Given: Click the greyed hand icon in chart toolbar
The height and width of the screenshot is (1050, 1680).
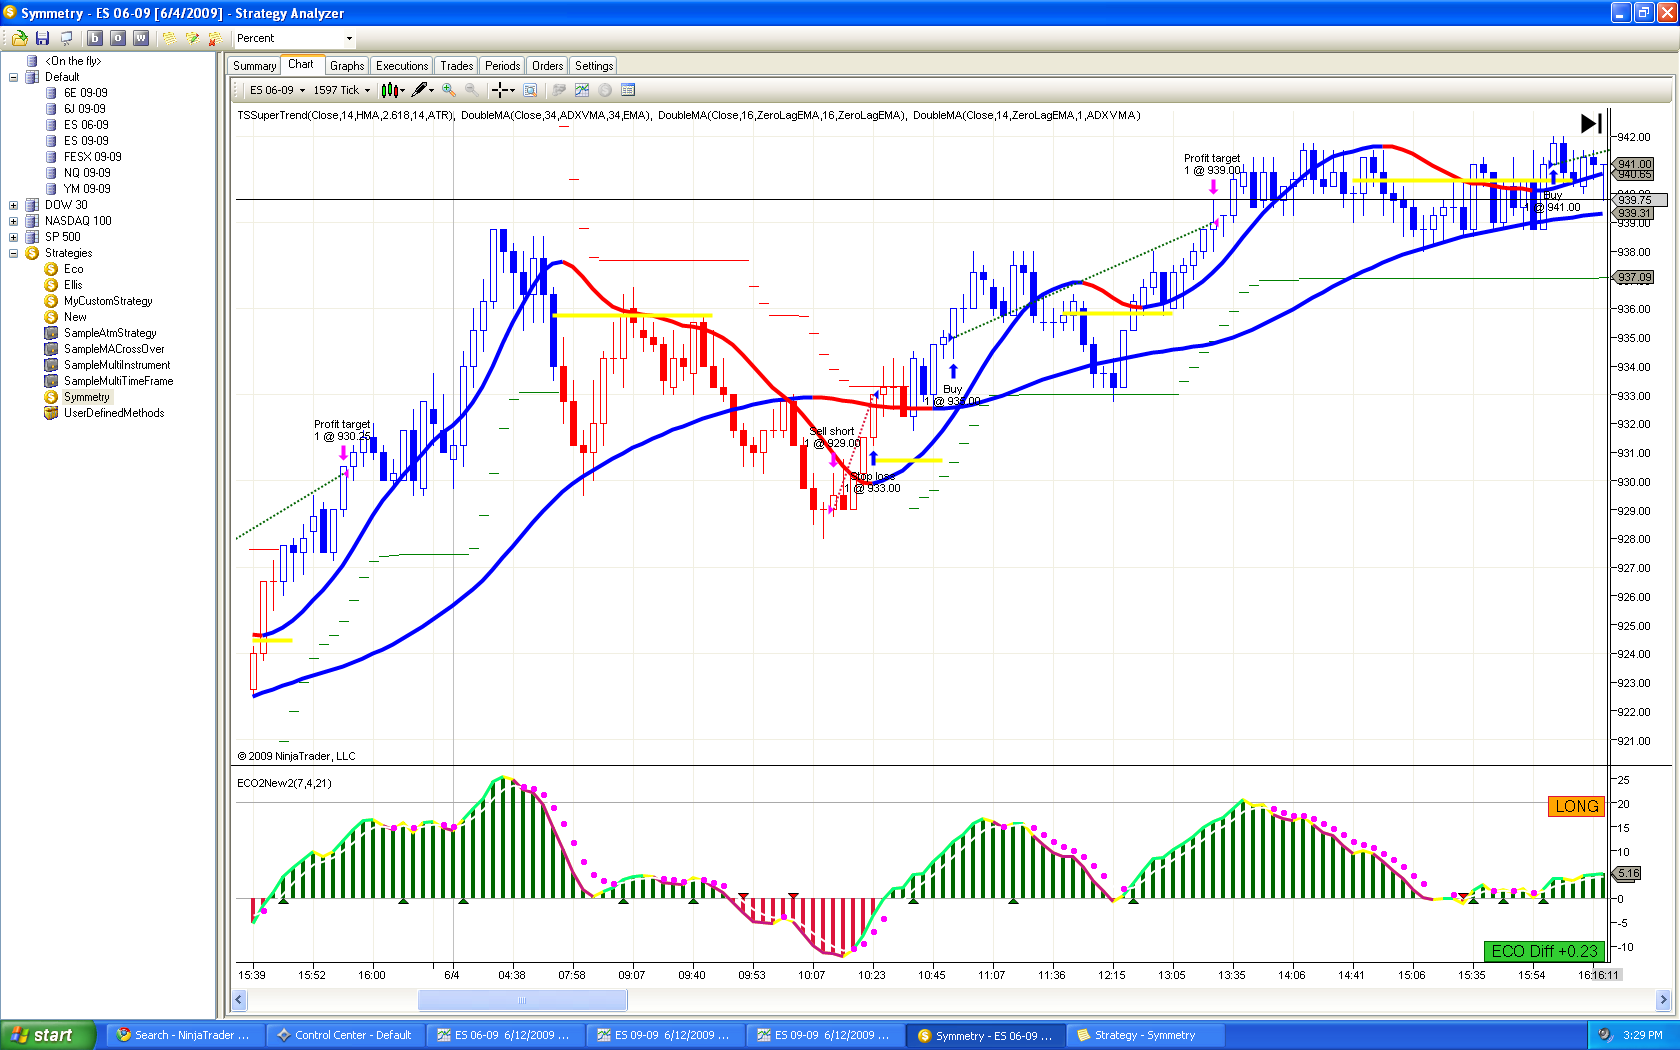Looking at the screenshot, I should point(559,90).
